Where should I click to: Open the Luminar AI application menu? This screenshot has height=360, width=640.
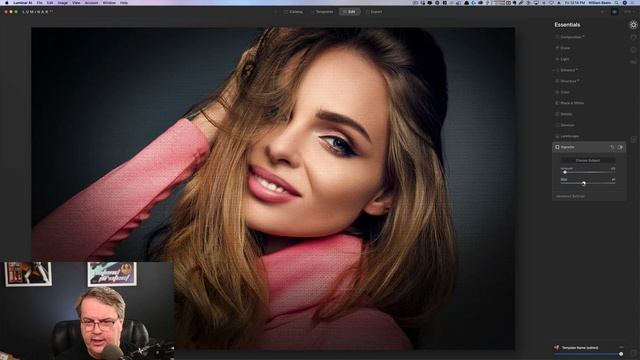point(23,2)
